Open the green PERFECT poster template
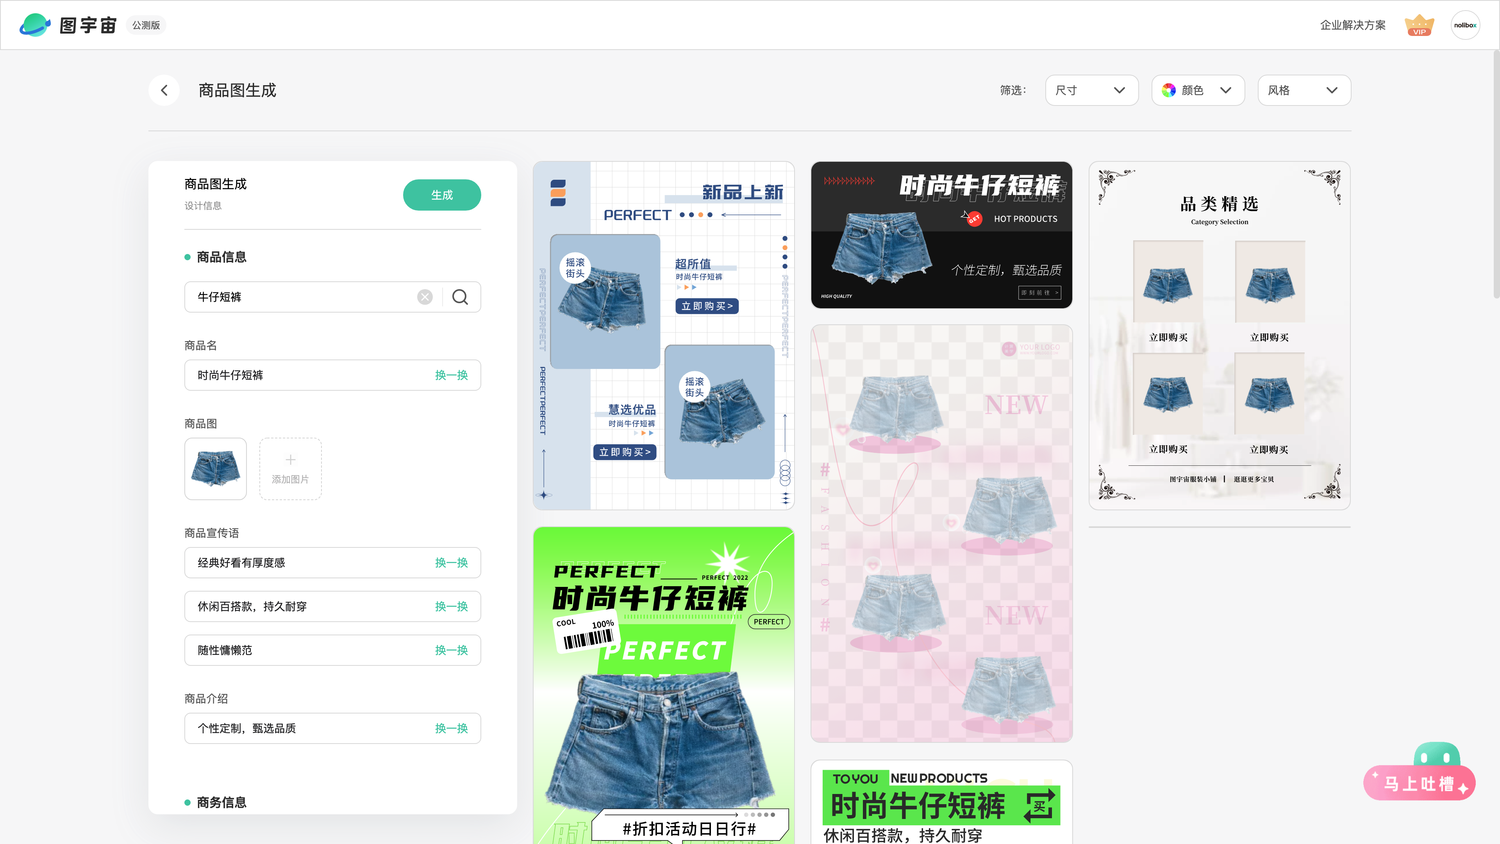The image size is (1500, 844). pyautogui.click(x=664, y=686)
